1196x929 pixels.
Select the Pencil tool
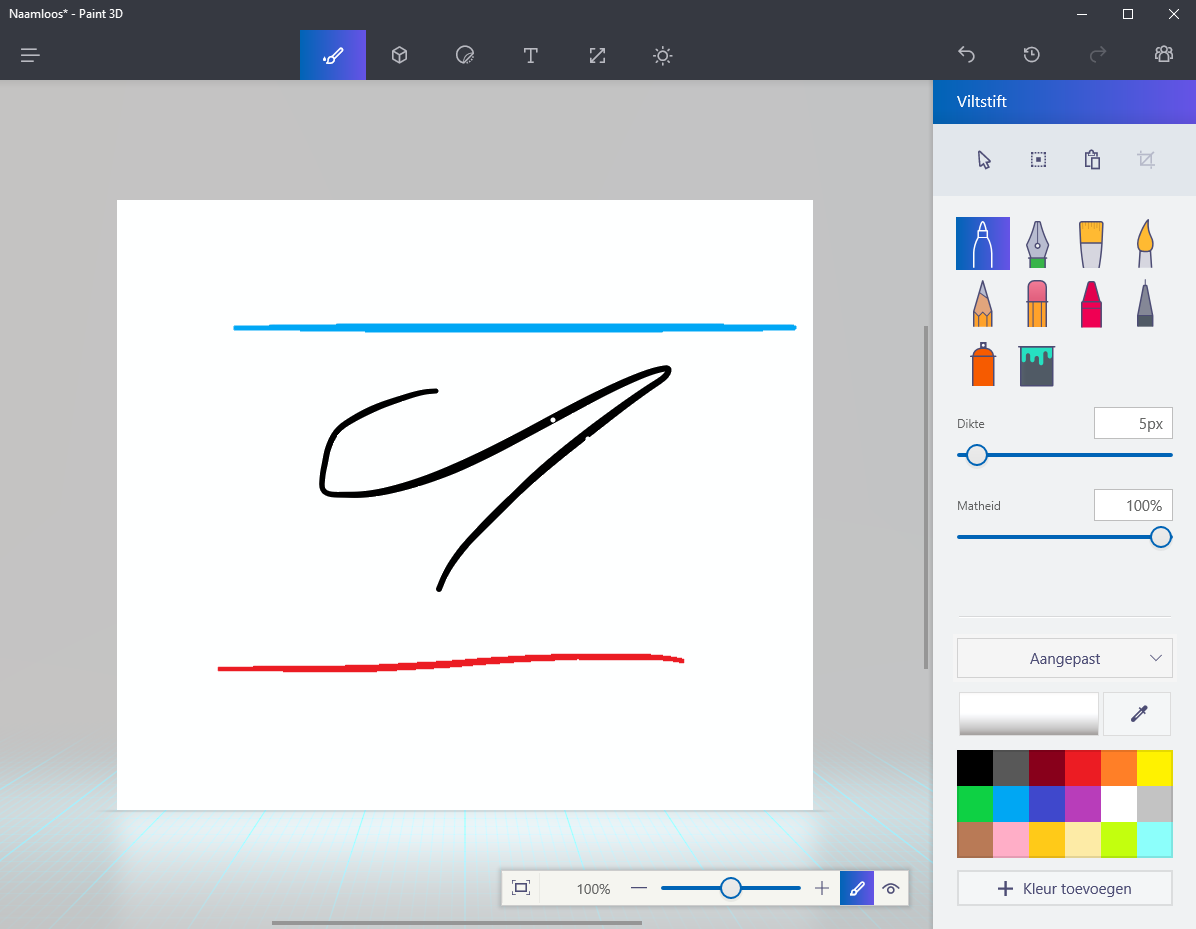click(x=982, y=303)
